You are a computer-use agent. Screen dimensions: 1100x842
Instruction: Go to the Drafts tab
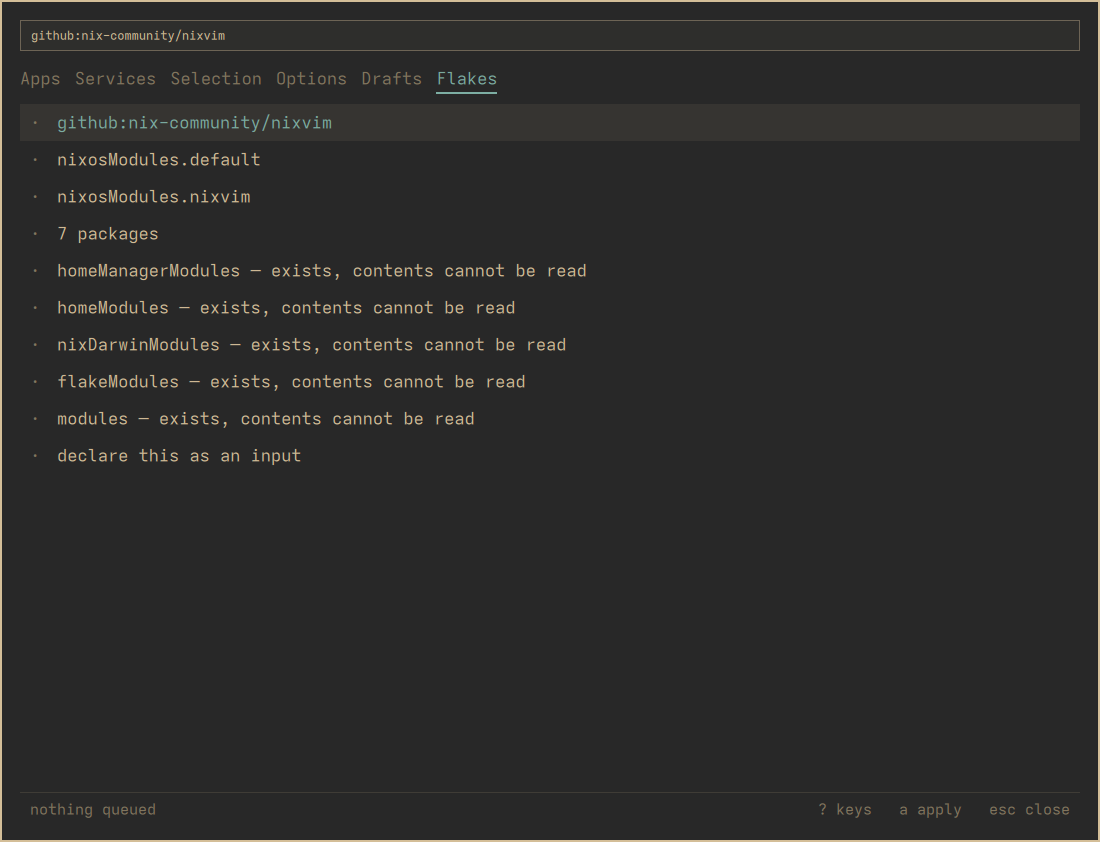pyautogui.click(x=391, y=79)
